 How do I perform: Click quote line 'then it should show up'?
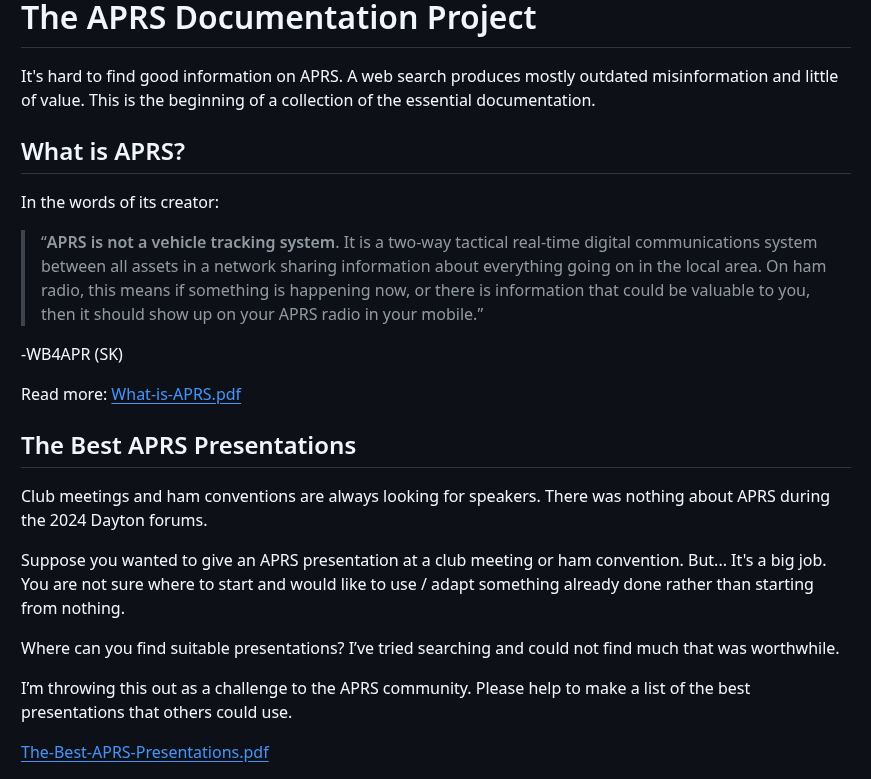tap(262, 314)
